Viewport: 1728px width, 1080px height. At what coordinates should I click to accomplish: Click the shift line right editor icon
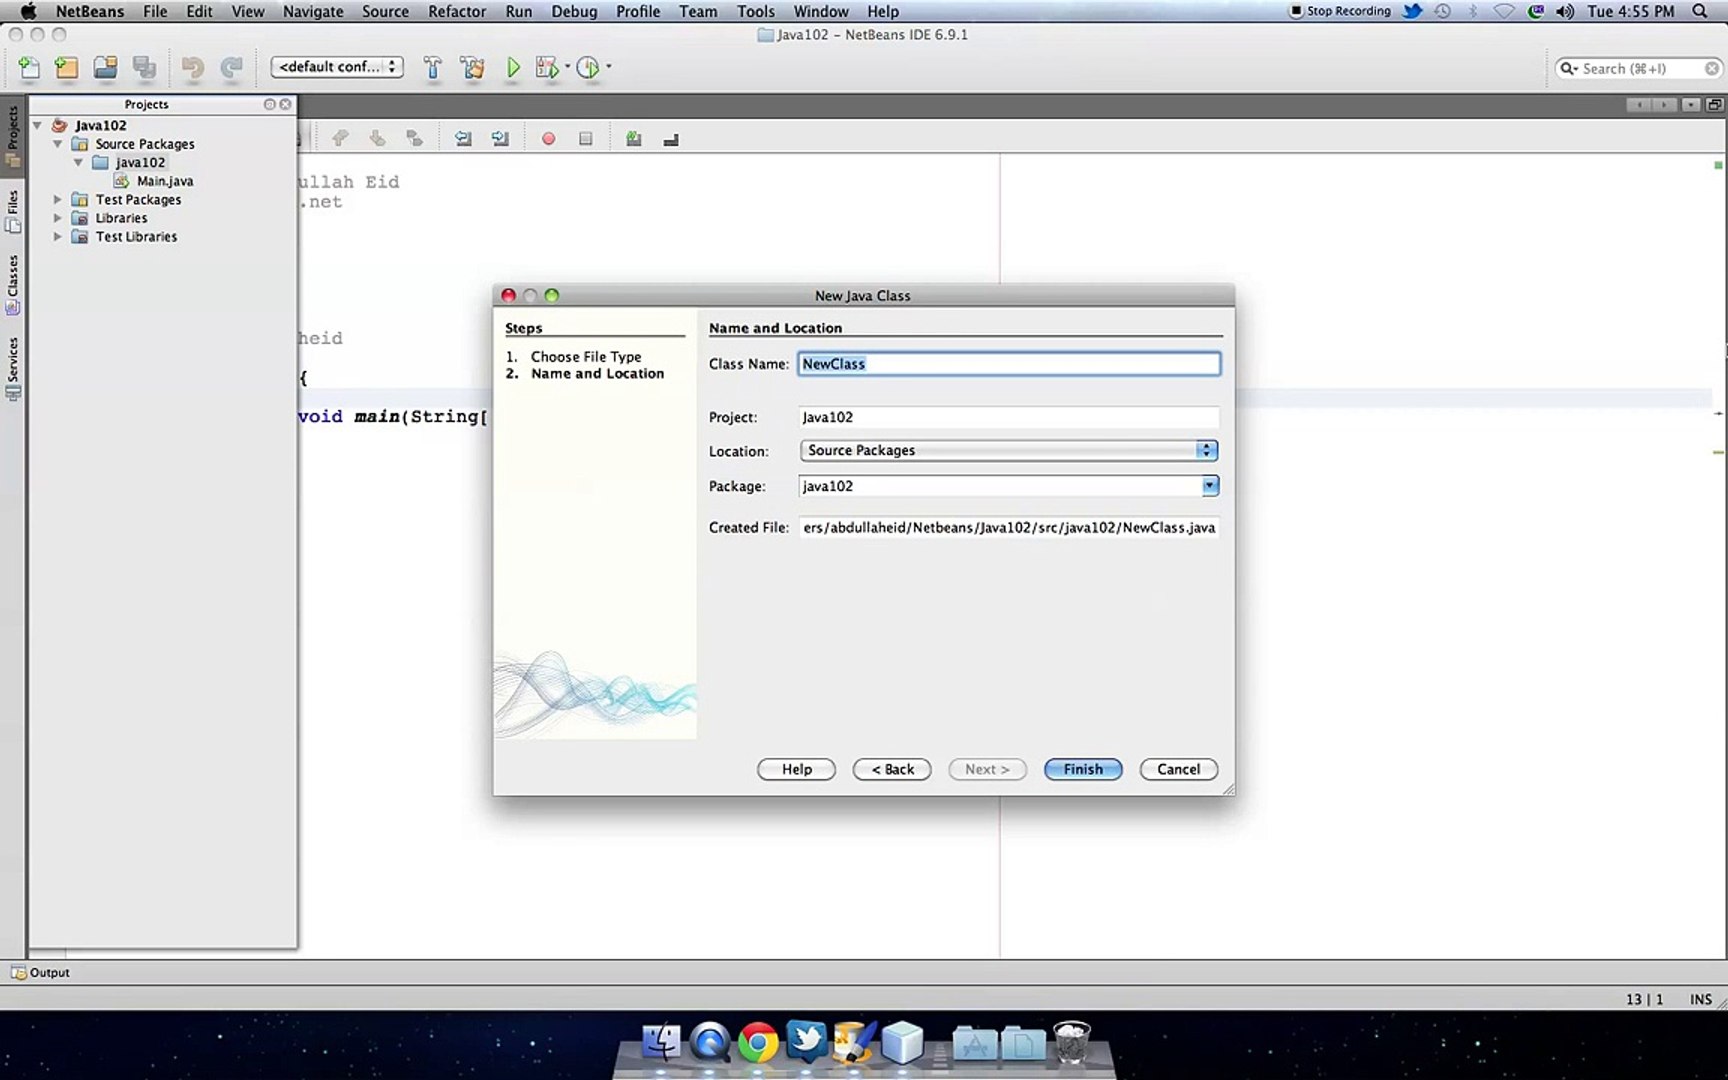click(x=500, y=139)
